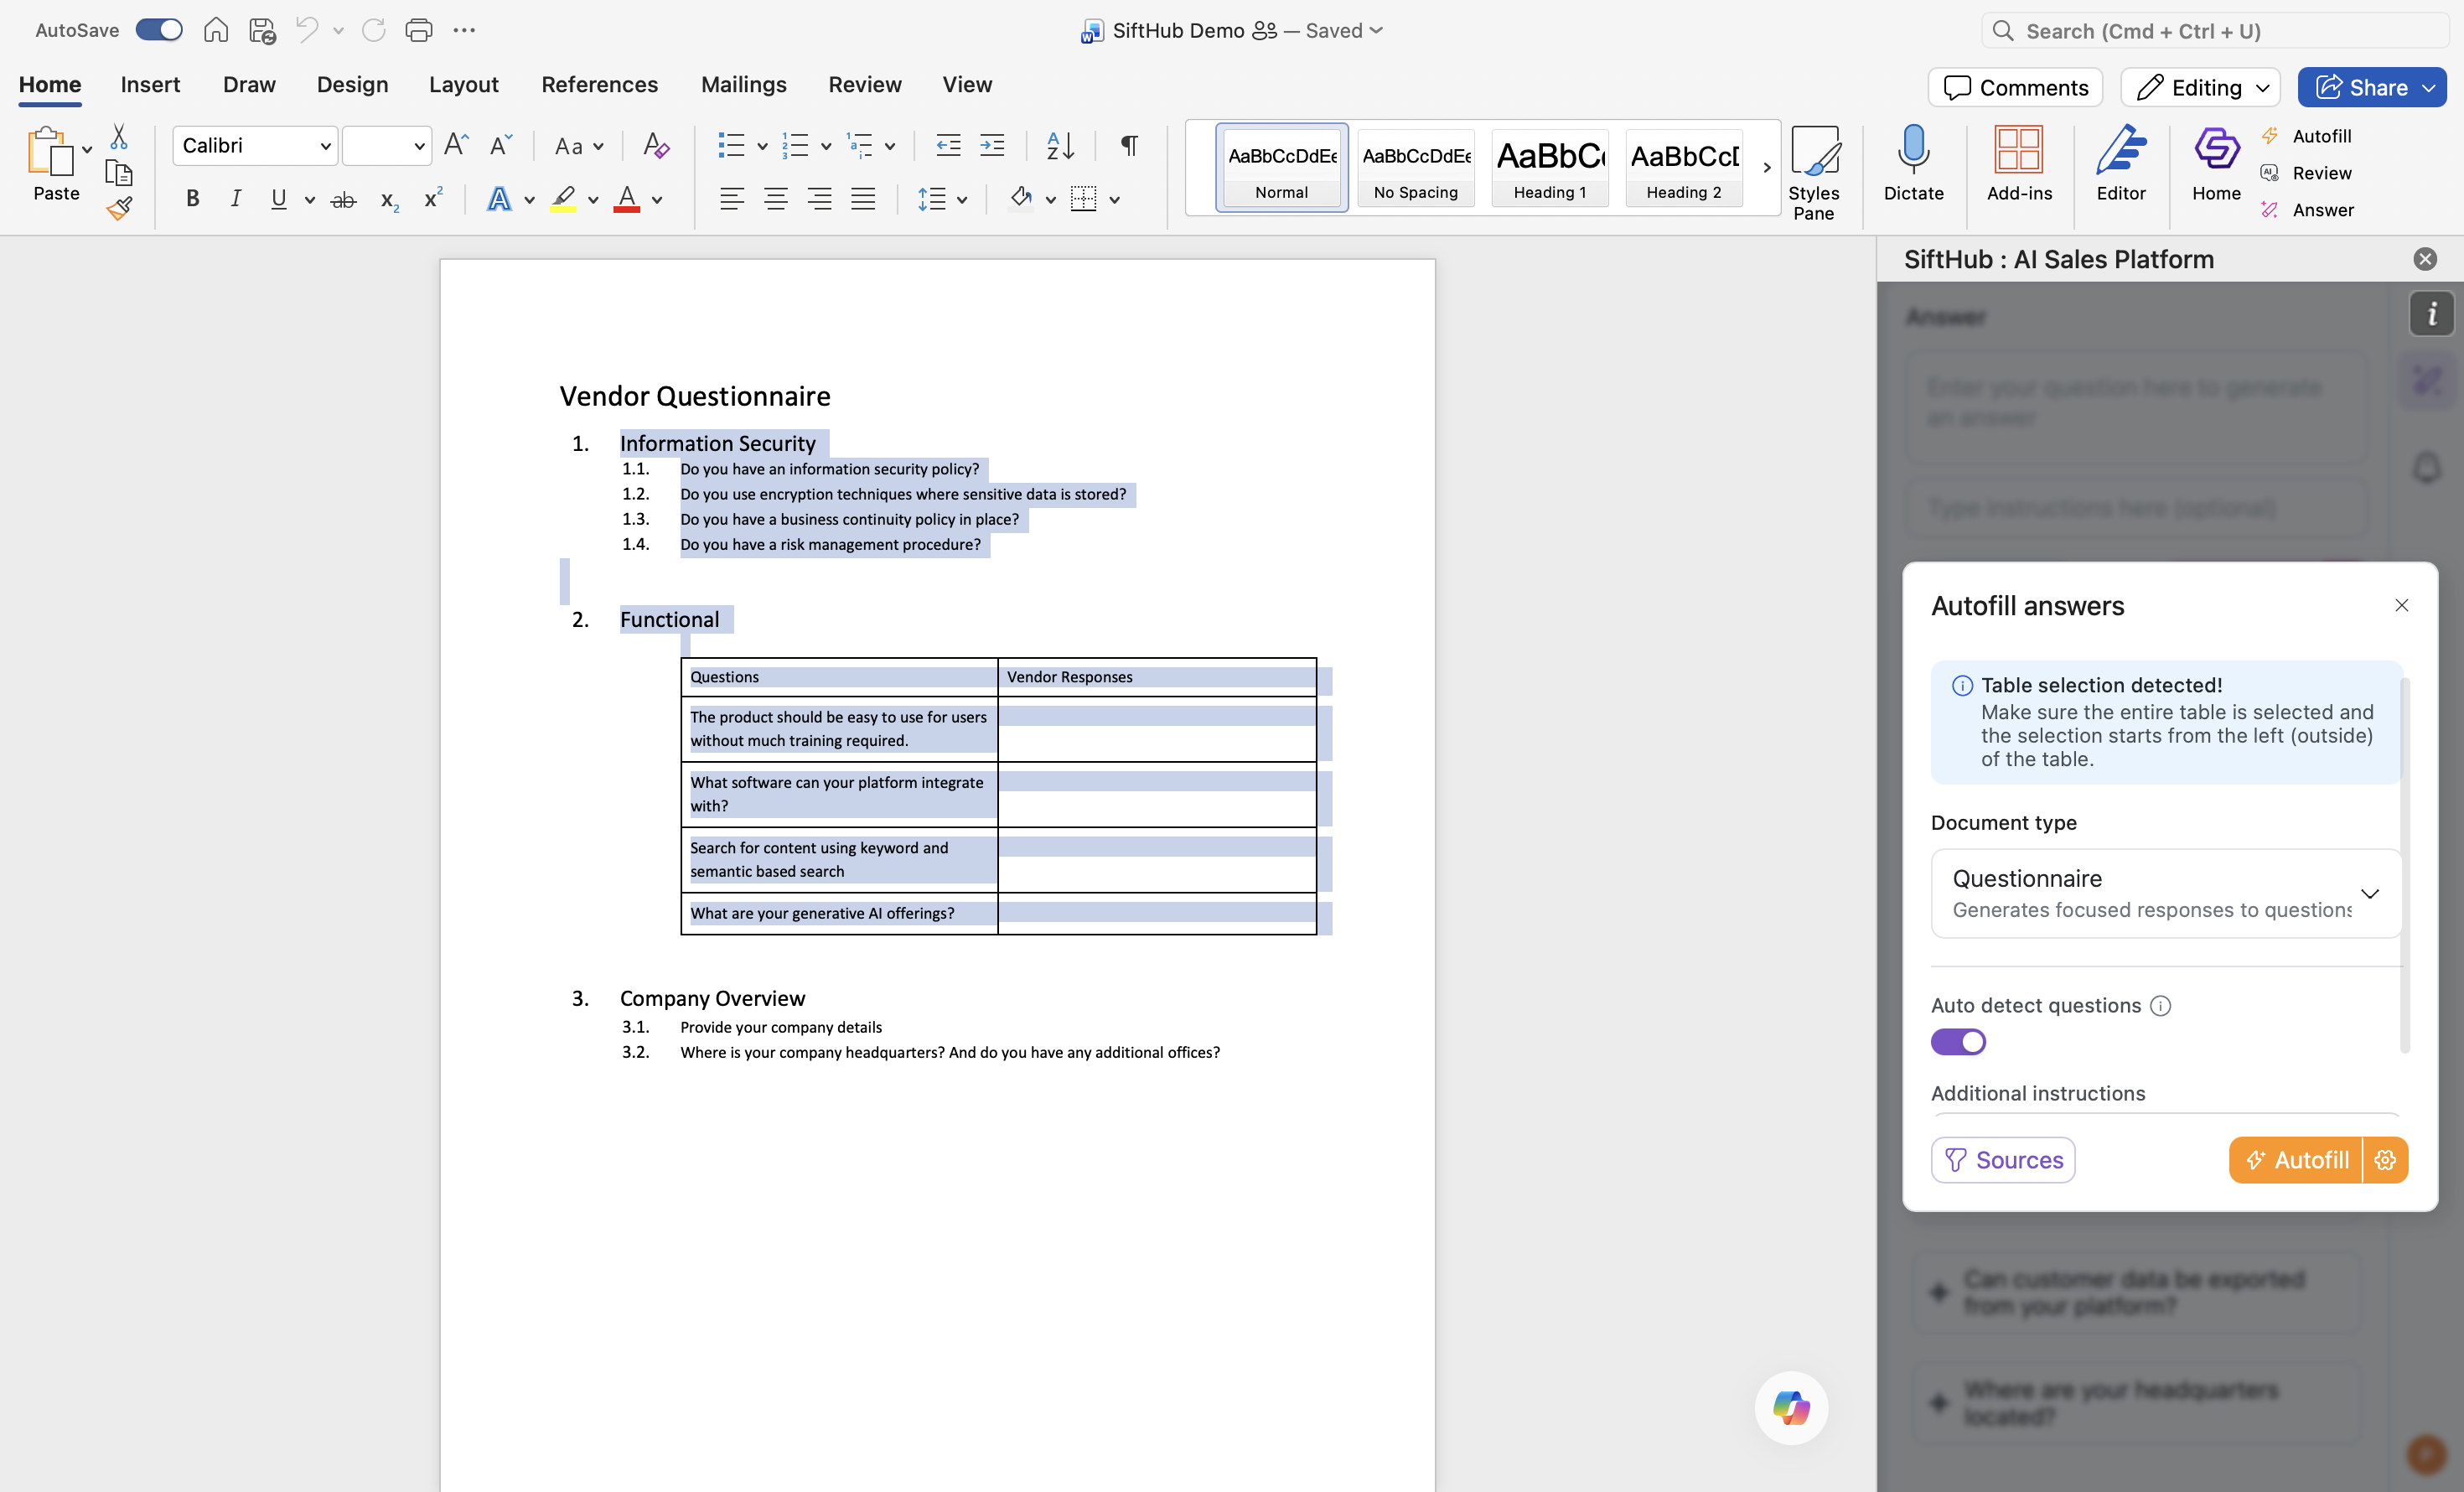Image resolution: width=2464 pixels, height=1492 pixels.
Task: Click the Autofill settings gear icon
Action: [x=2385, y=1160]
